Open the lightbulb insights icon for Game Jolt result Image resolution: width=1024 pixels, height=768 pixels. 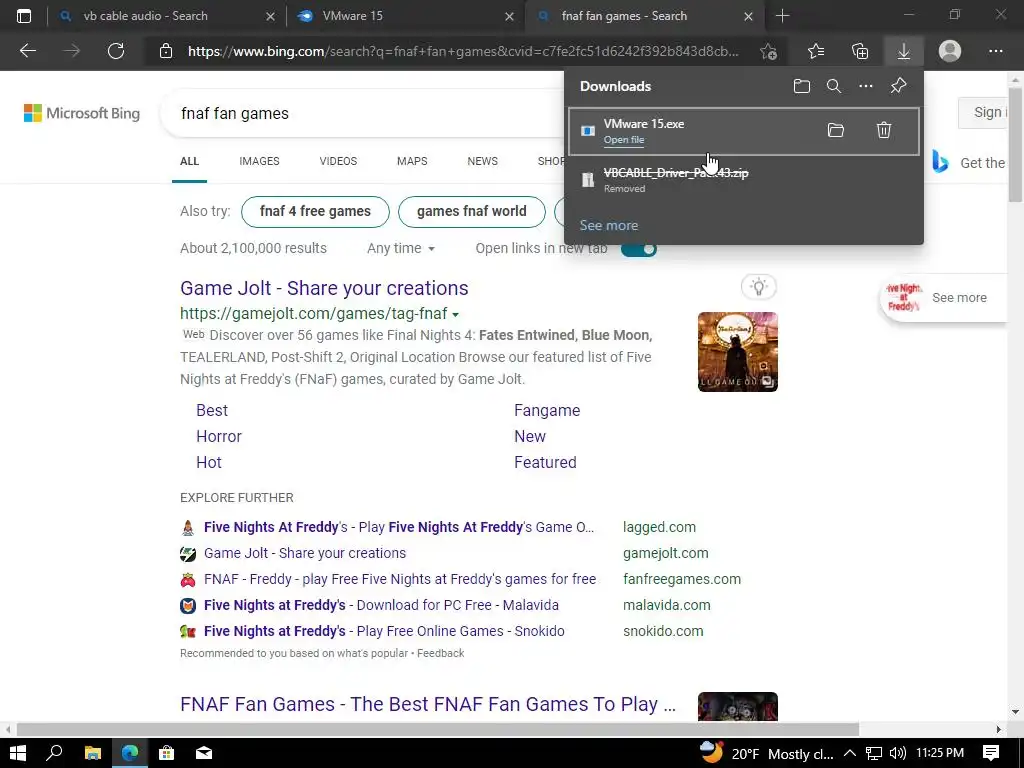[759, 287]
